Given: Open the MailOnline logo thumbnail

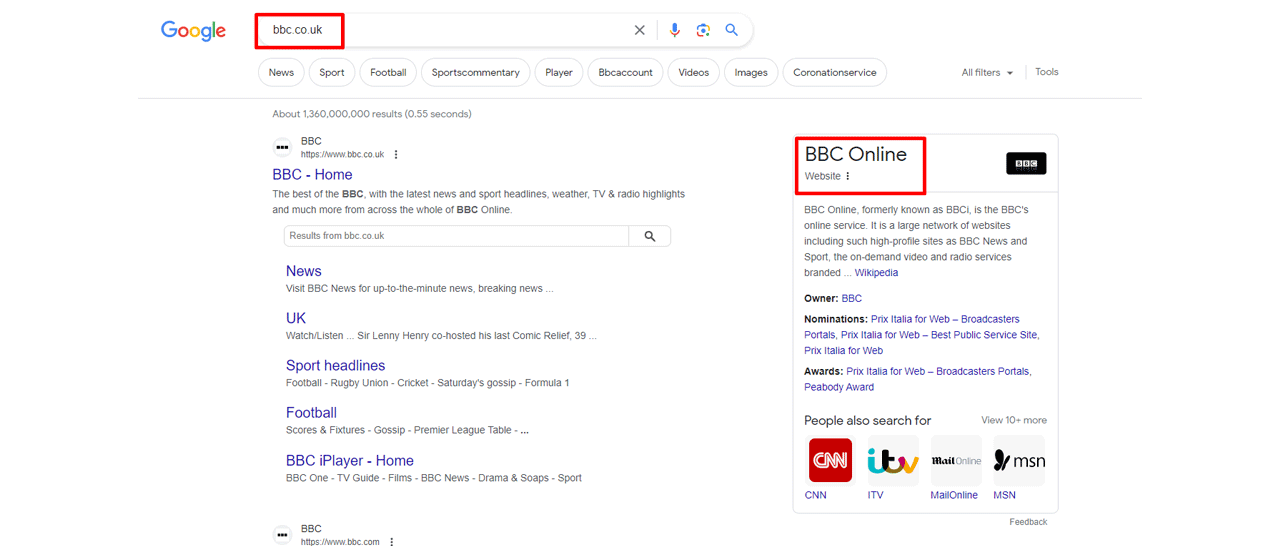Looking at the screenshot, I should (x=956, y=460).
